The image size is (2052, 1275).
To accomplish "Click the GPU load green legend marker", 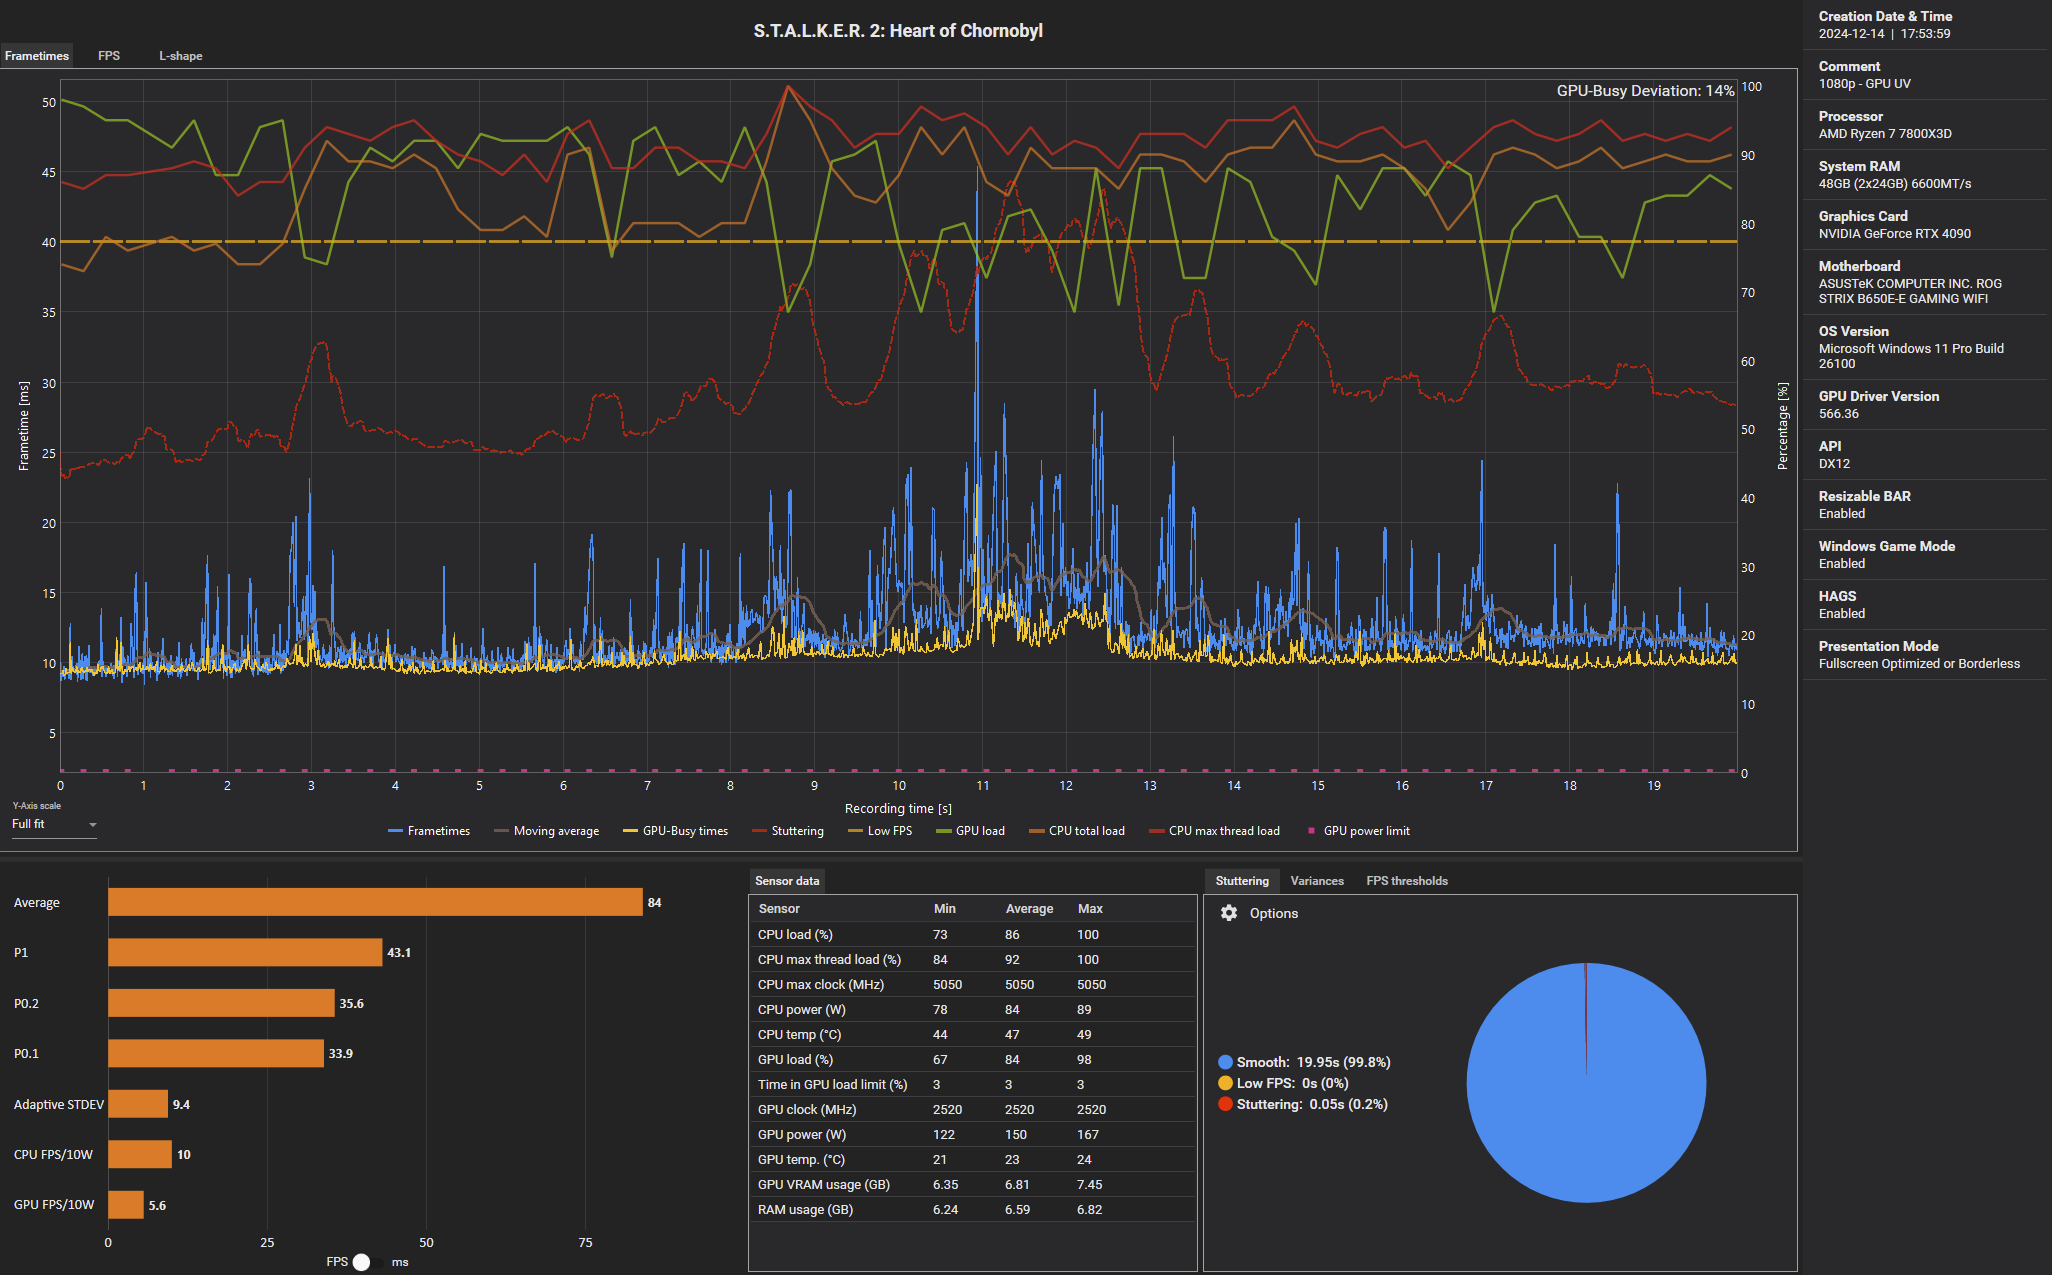I will point(943,831).
